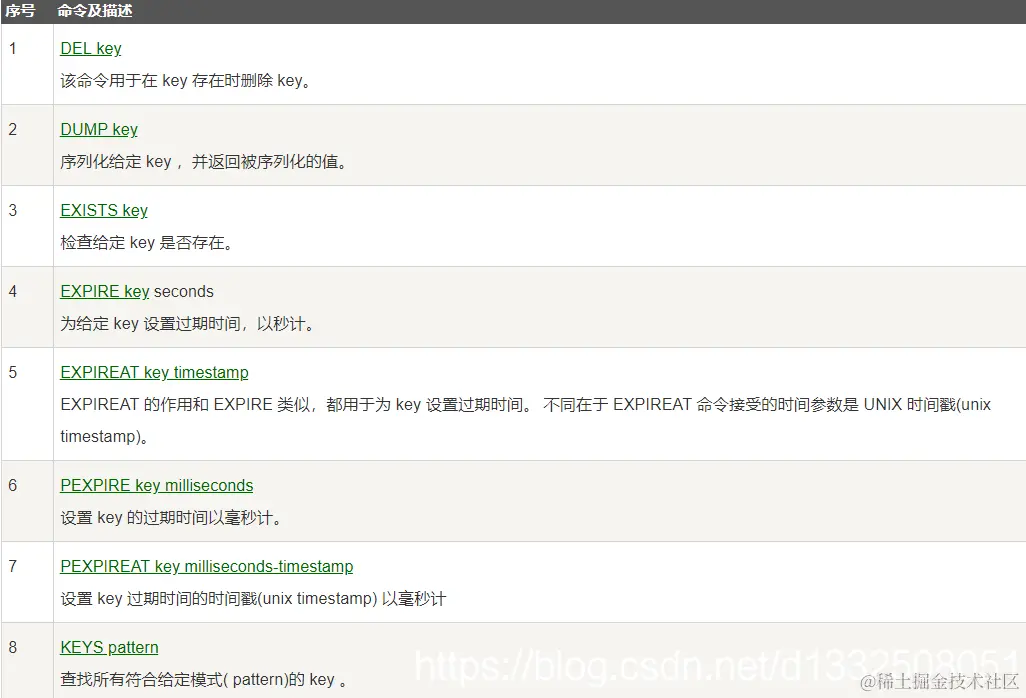This screenshot has height=698, width=1026.
Task: Open the DEL key command link
Action: point(90,48)
